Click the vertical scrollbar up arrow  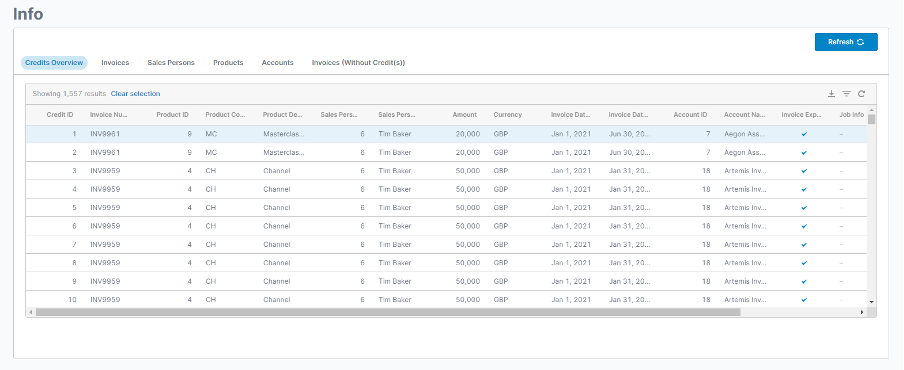871,110
